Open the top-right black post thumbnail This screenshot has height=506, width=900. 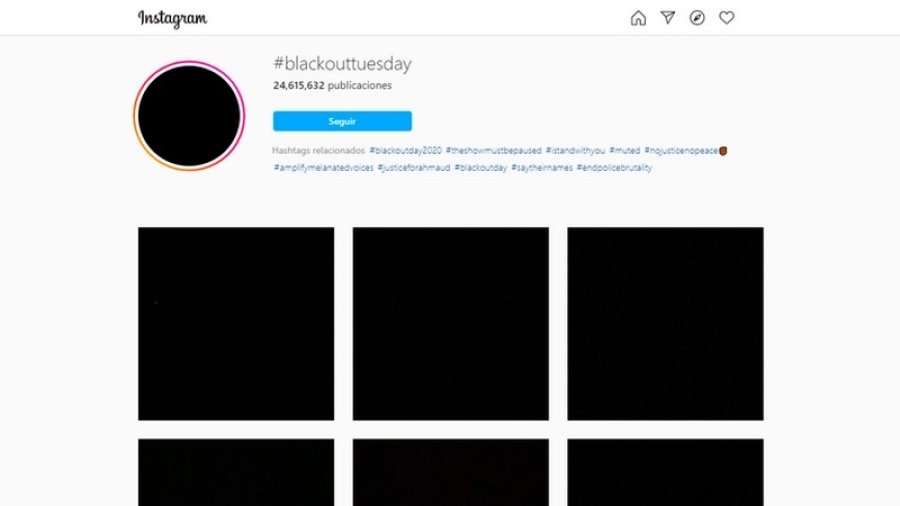pos(665,324)
